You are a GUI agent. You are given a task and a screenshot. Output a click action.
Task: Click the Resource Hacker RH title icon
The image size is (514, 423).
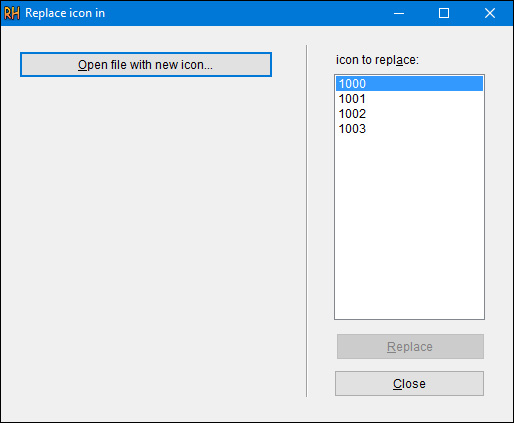[x=12, y=13]
